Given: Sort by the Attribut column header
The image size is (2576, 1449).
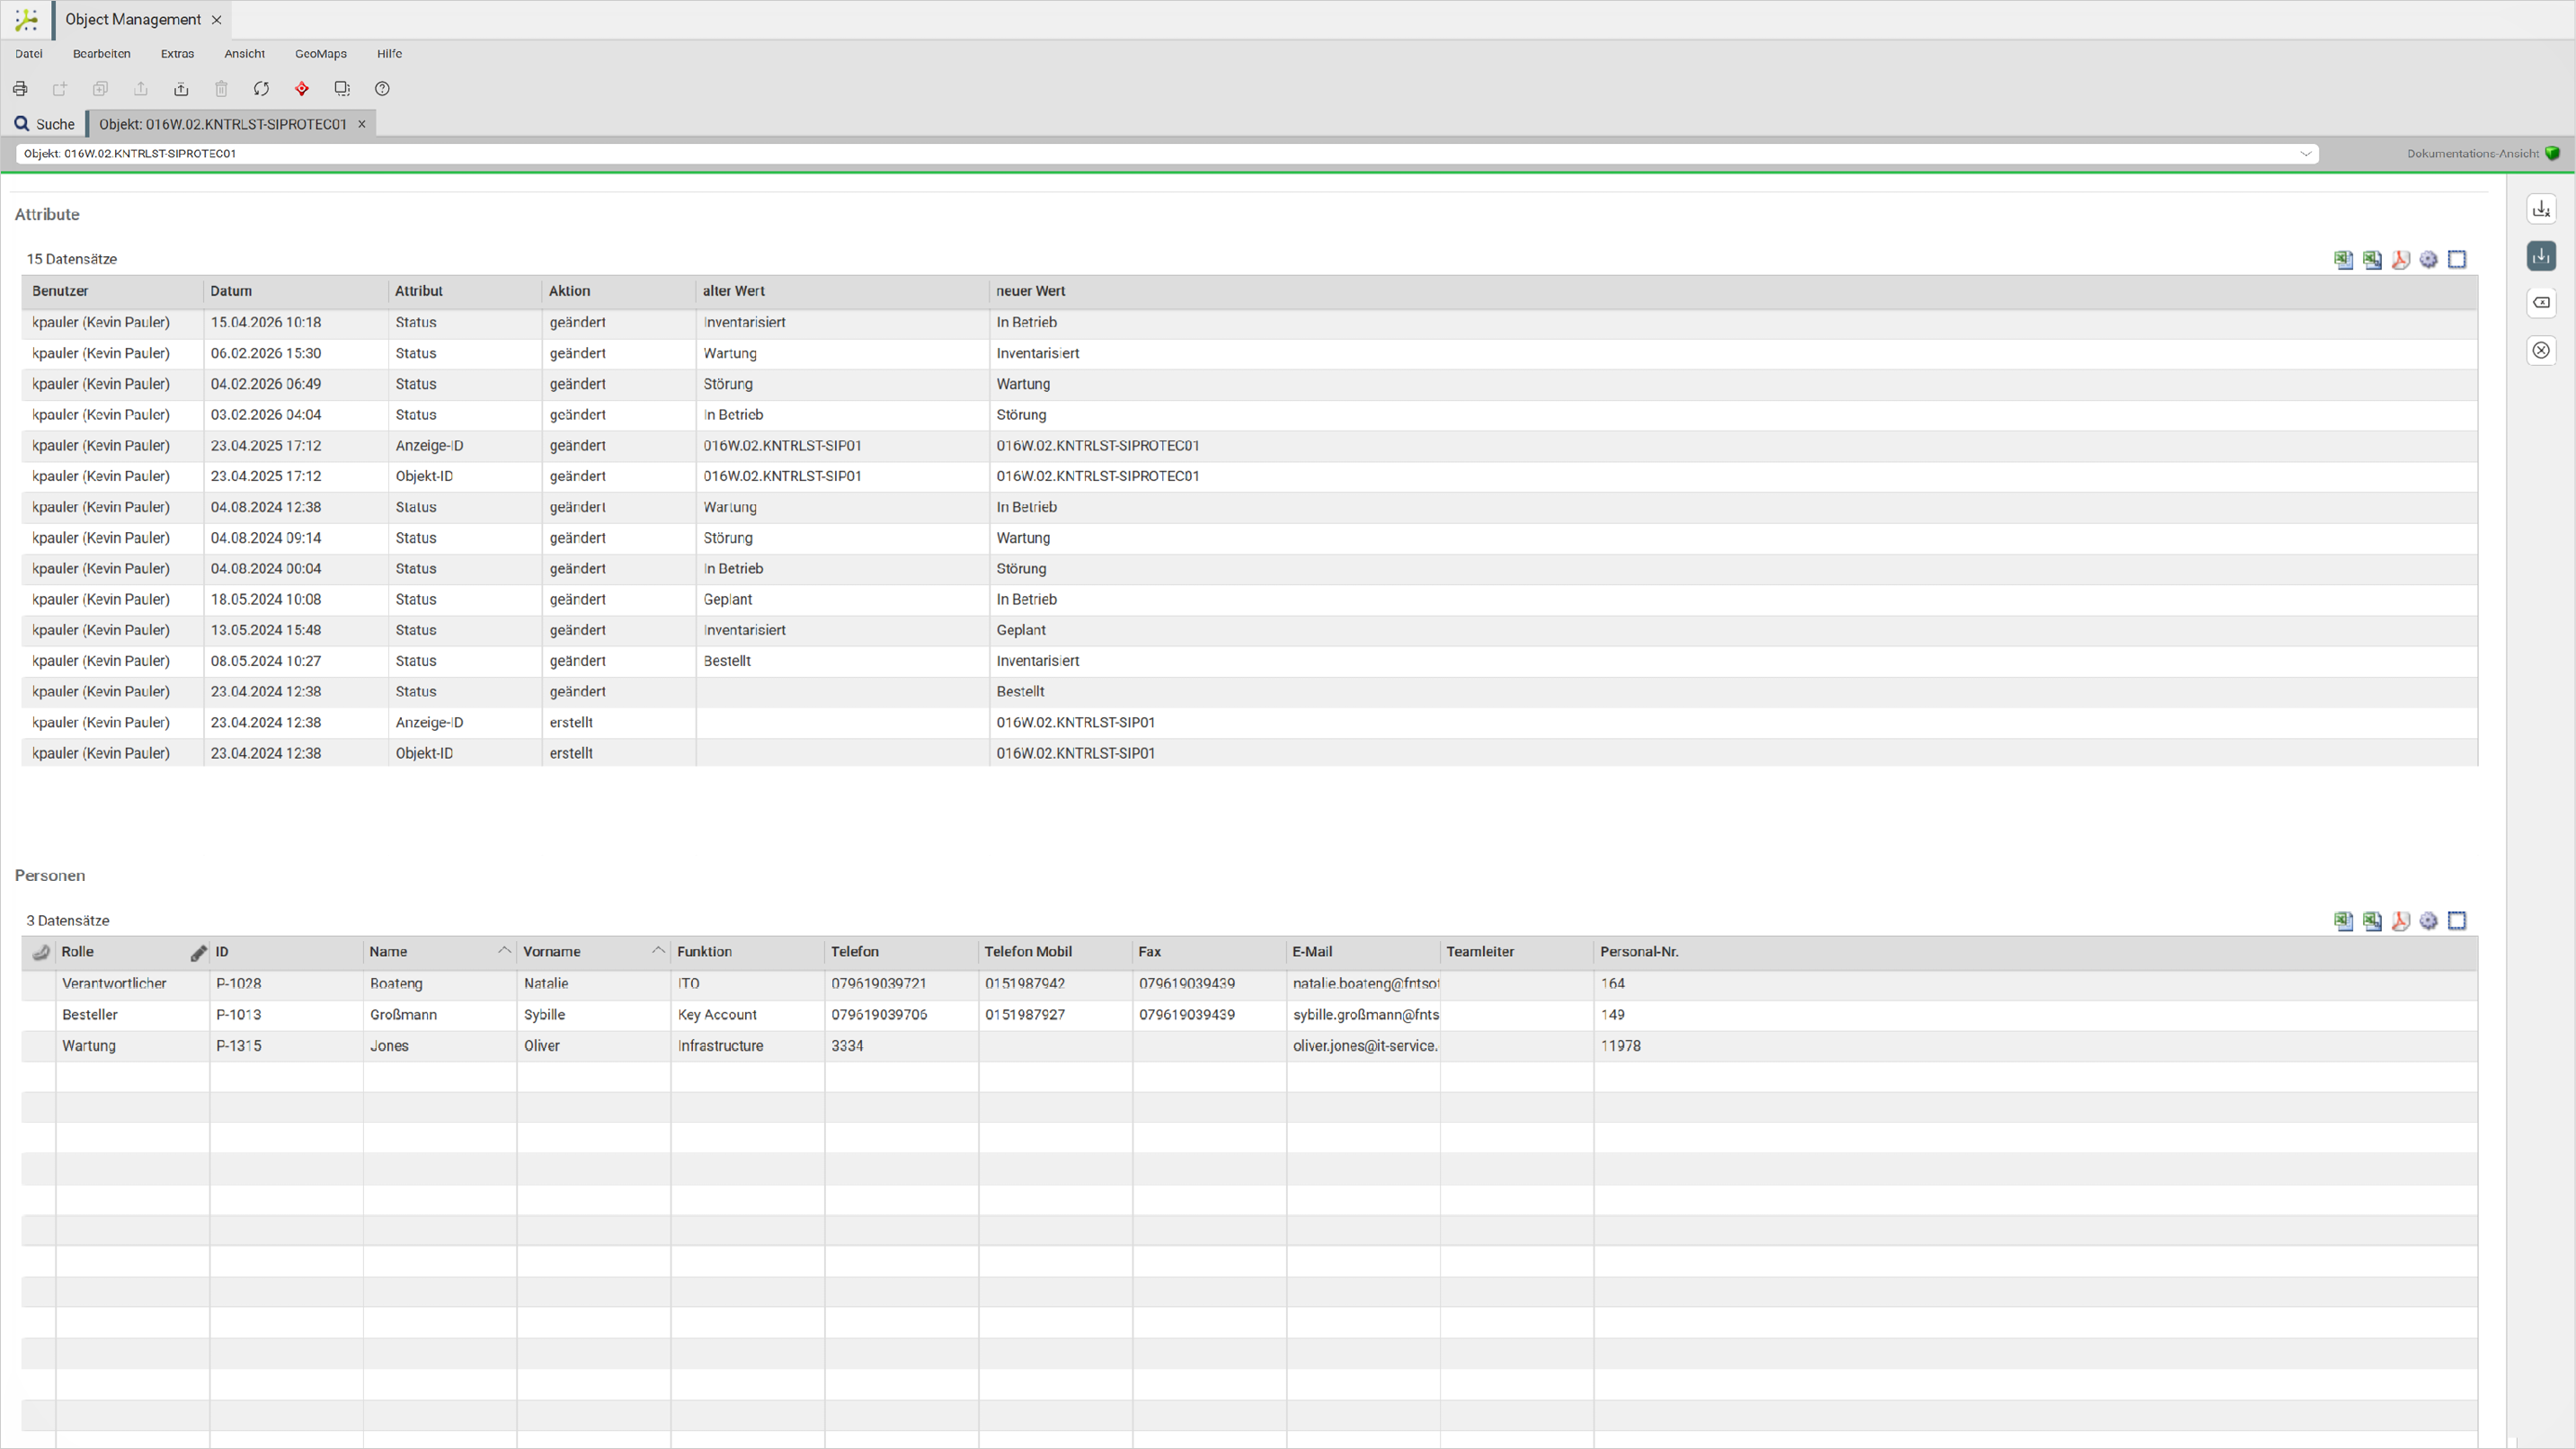Looking at the screenshot, I should click(465, 291).
